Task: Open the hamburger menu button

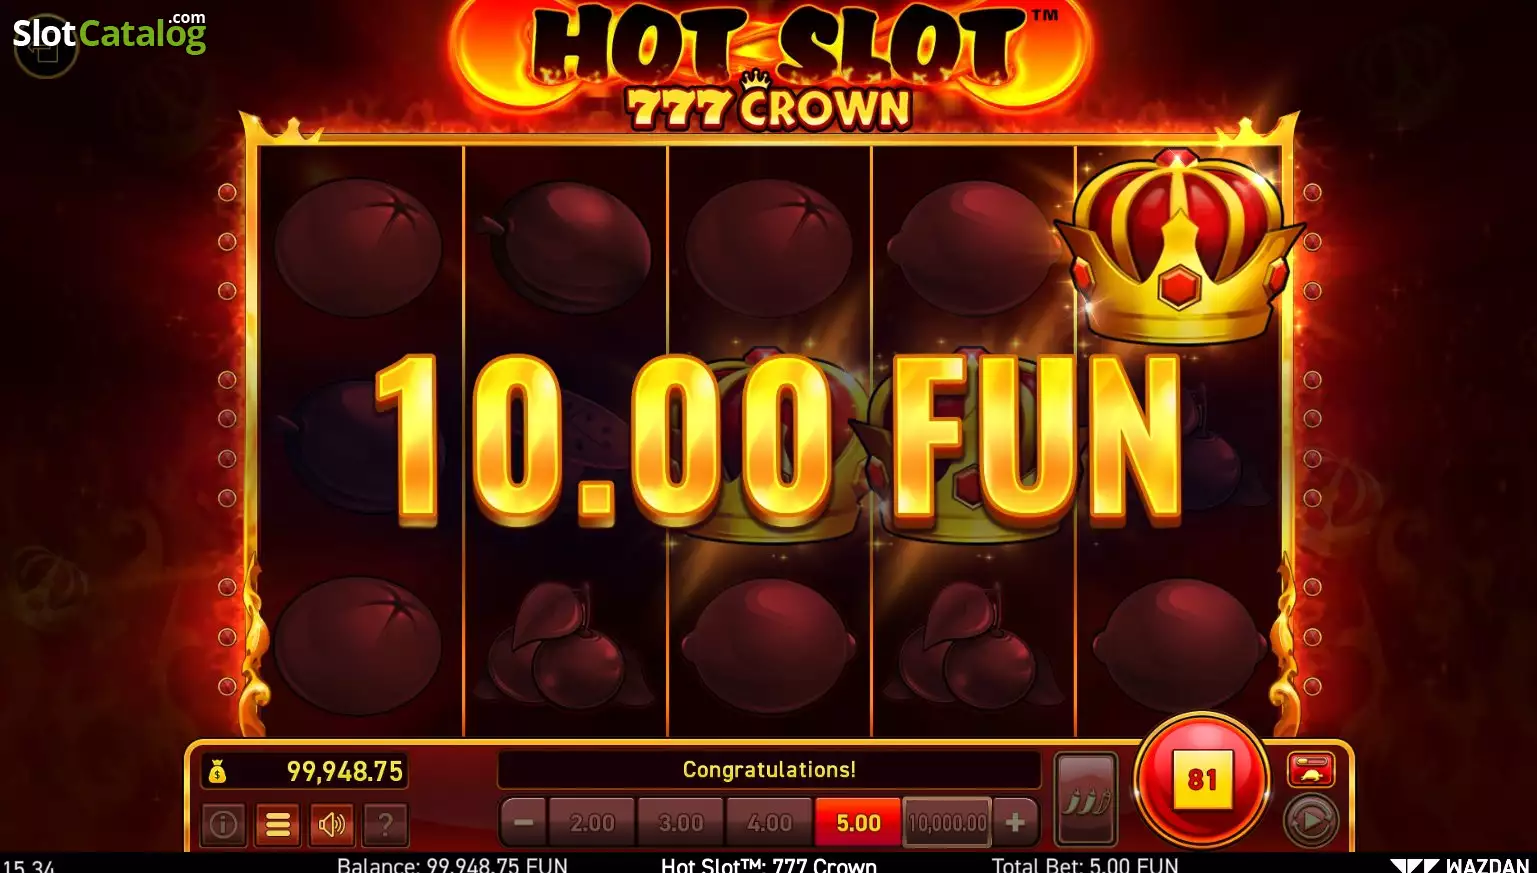Action: pyautogui.click(x=278, y=824)
